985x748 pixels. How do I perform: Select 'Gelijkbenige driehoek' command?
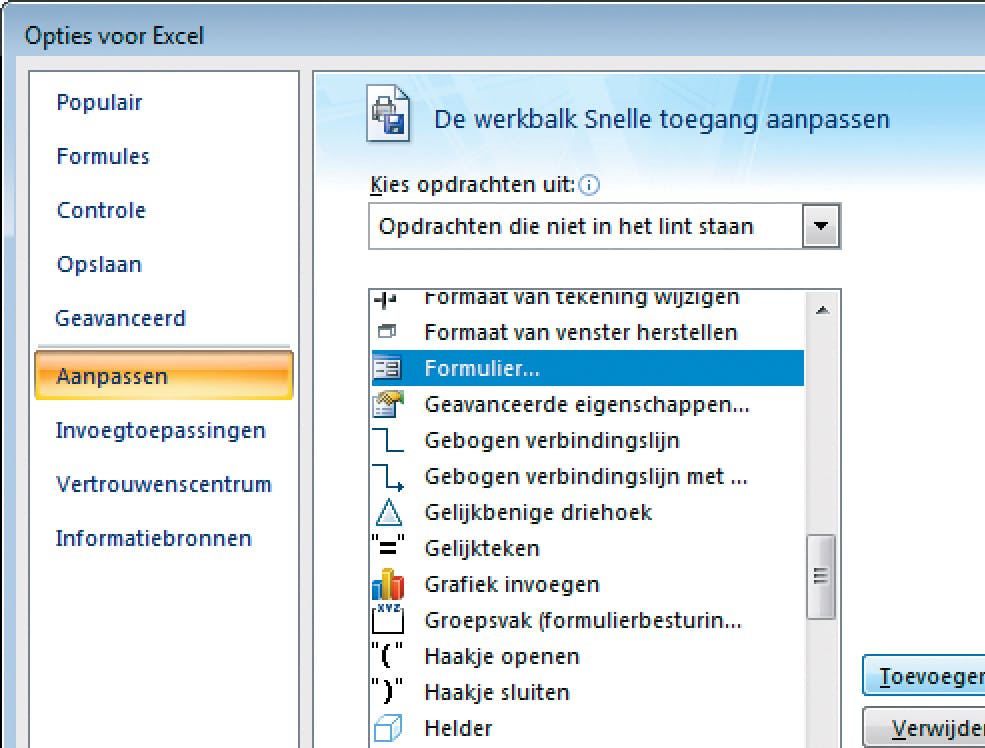click(588, 512)
